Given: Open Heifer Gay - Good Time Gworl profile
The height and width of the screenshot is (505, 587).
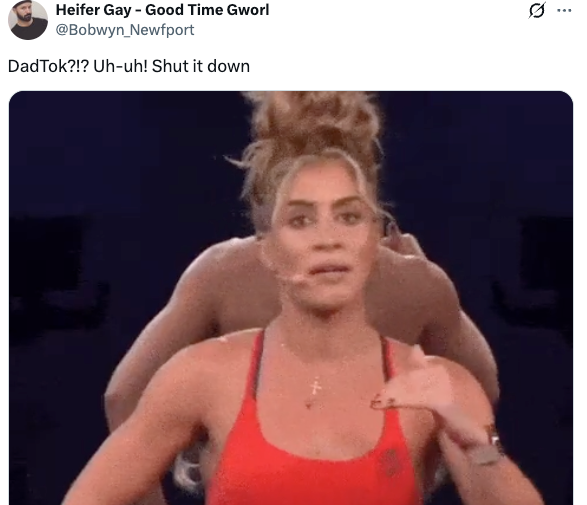Looking at the screenshot, I should pos(162,10).
